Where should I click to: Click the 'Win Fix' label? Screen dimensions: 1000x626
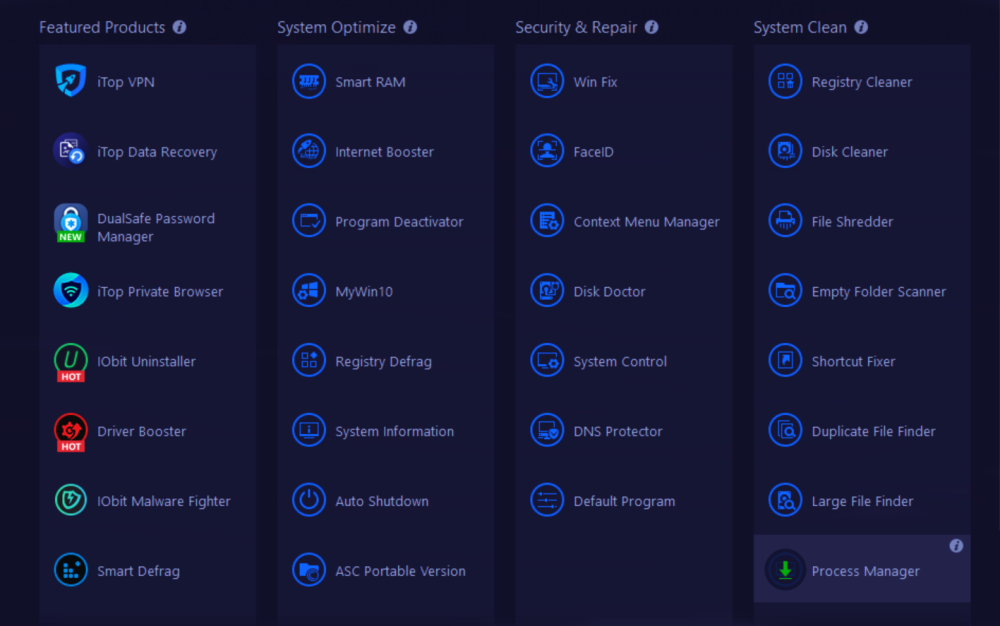coord(595,82)
